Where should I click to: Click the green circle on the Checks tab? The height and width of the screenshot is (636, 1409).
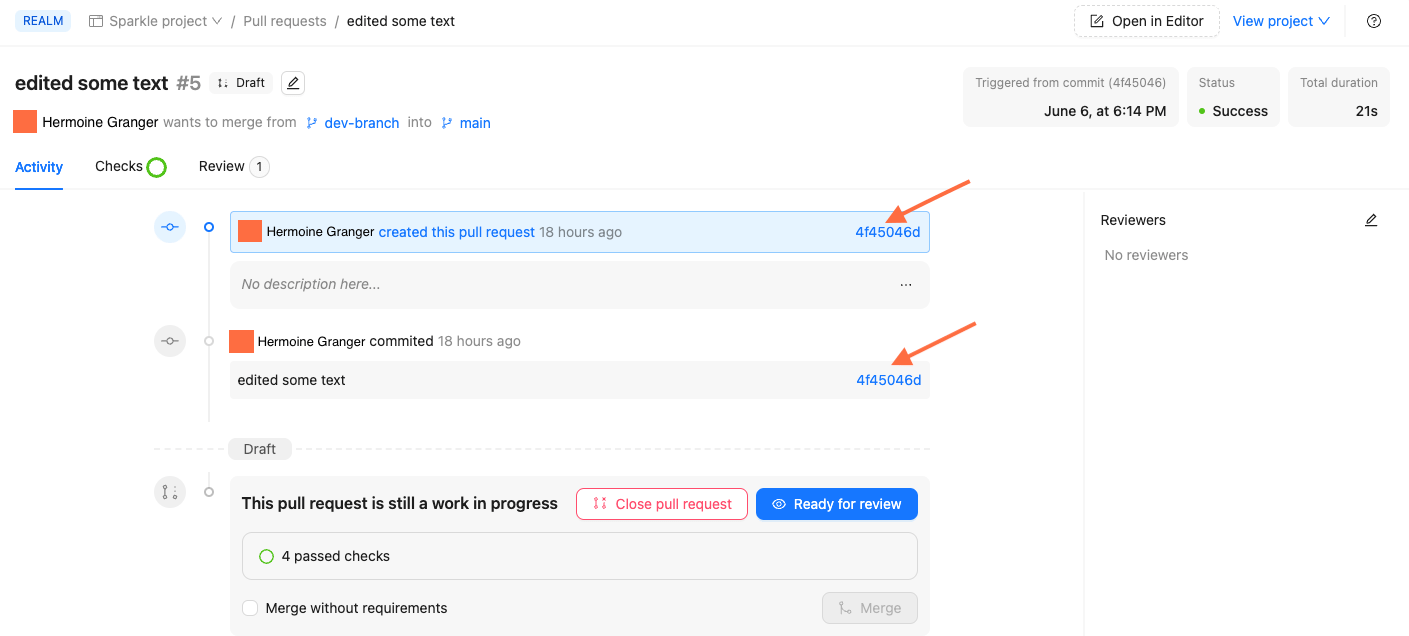157,167
